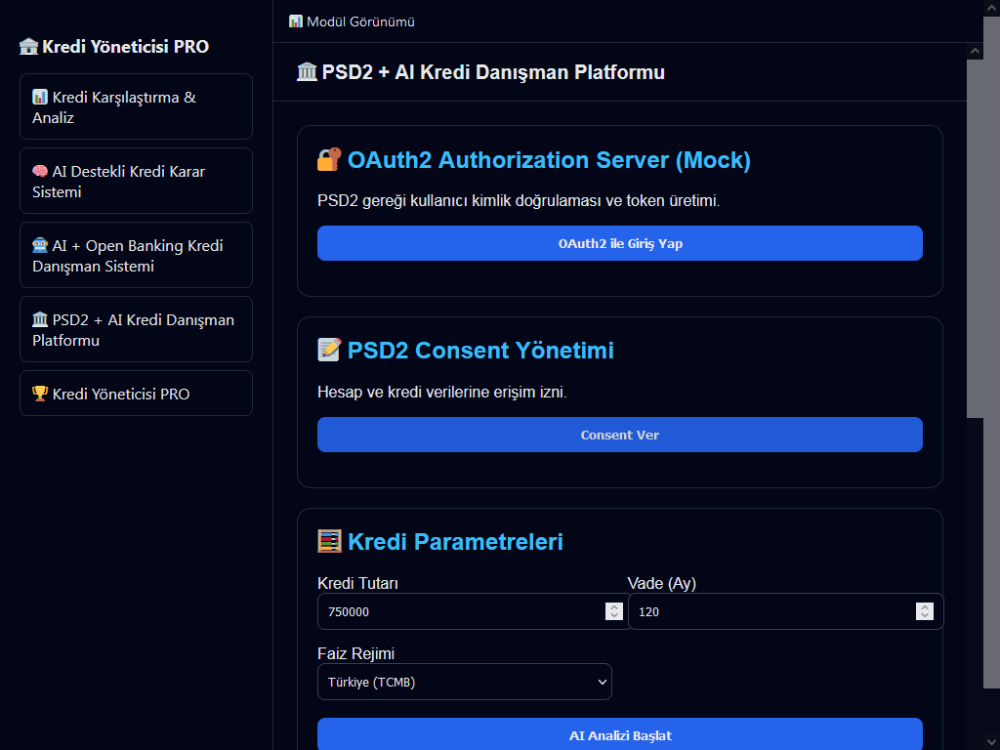
Task: Click the chart icon next to Modül Görünümü
Action: [x=295, y=22]
